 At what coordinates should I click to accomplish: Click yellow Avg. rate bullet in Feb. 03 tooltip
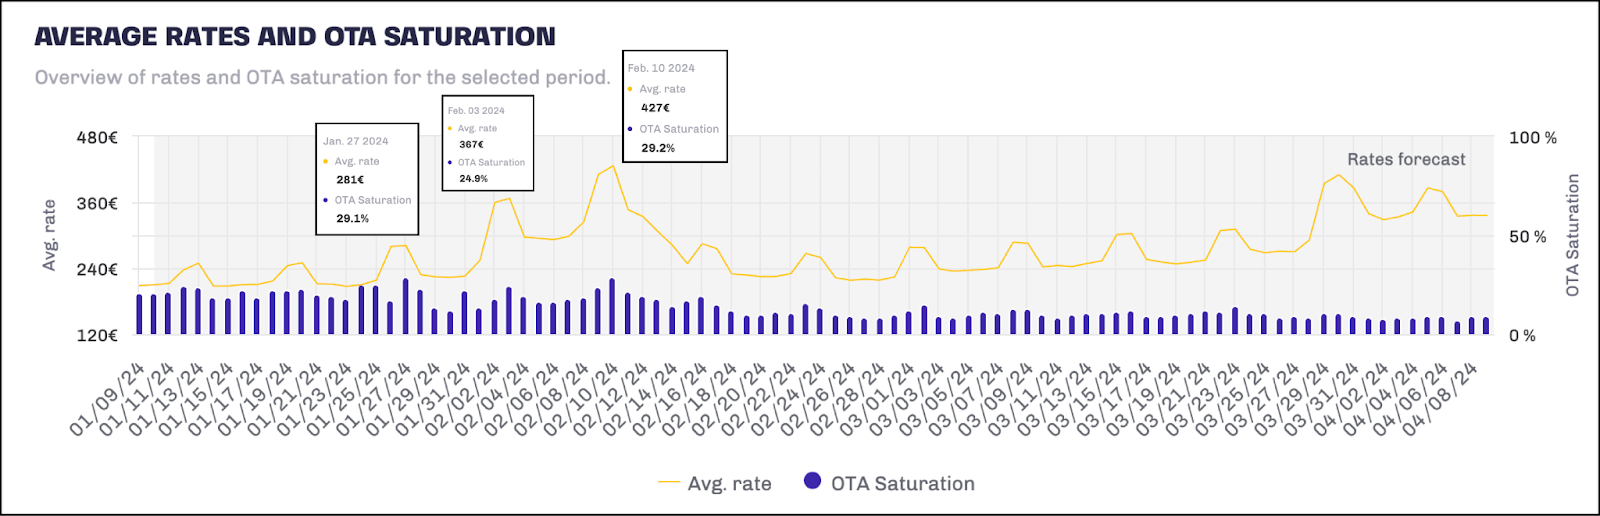tap(449, 128)
